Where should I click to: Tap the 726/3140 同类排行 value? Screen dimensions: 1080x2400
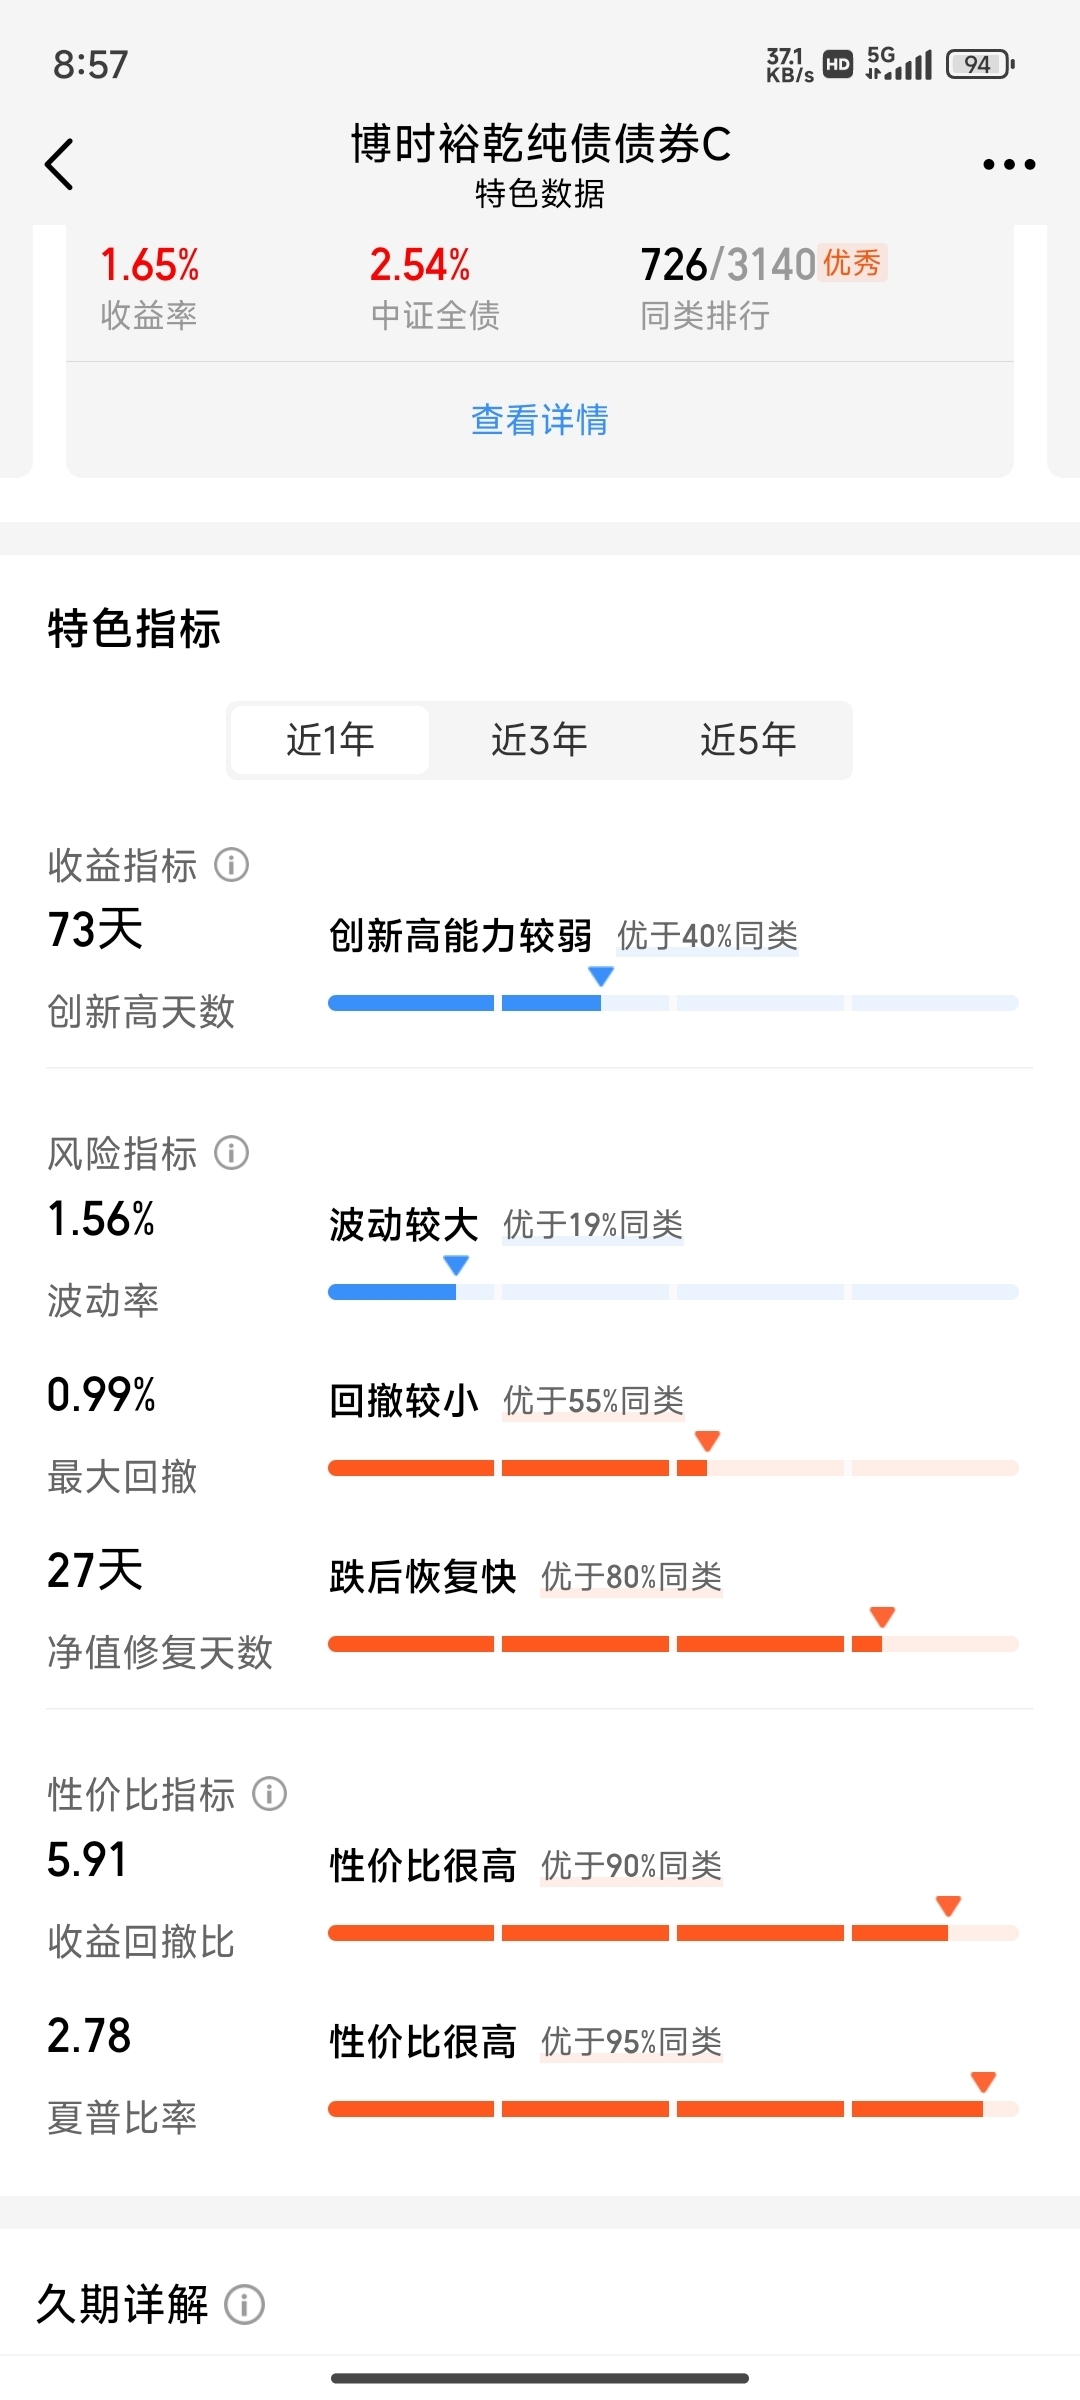coord(729,265)
